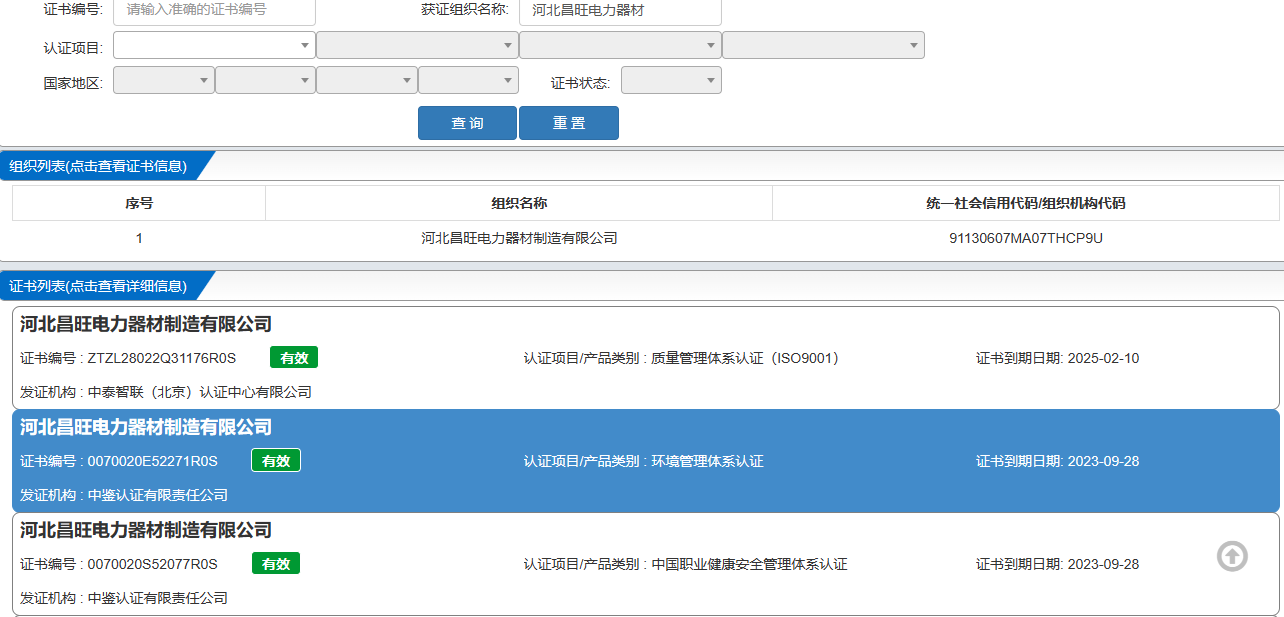
Task: Click sequence number 1 in organization table
Action: coord(139,238)
